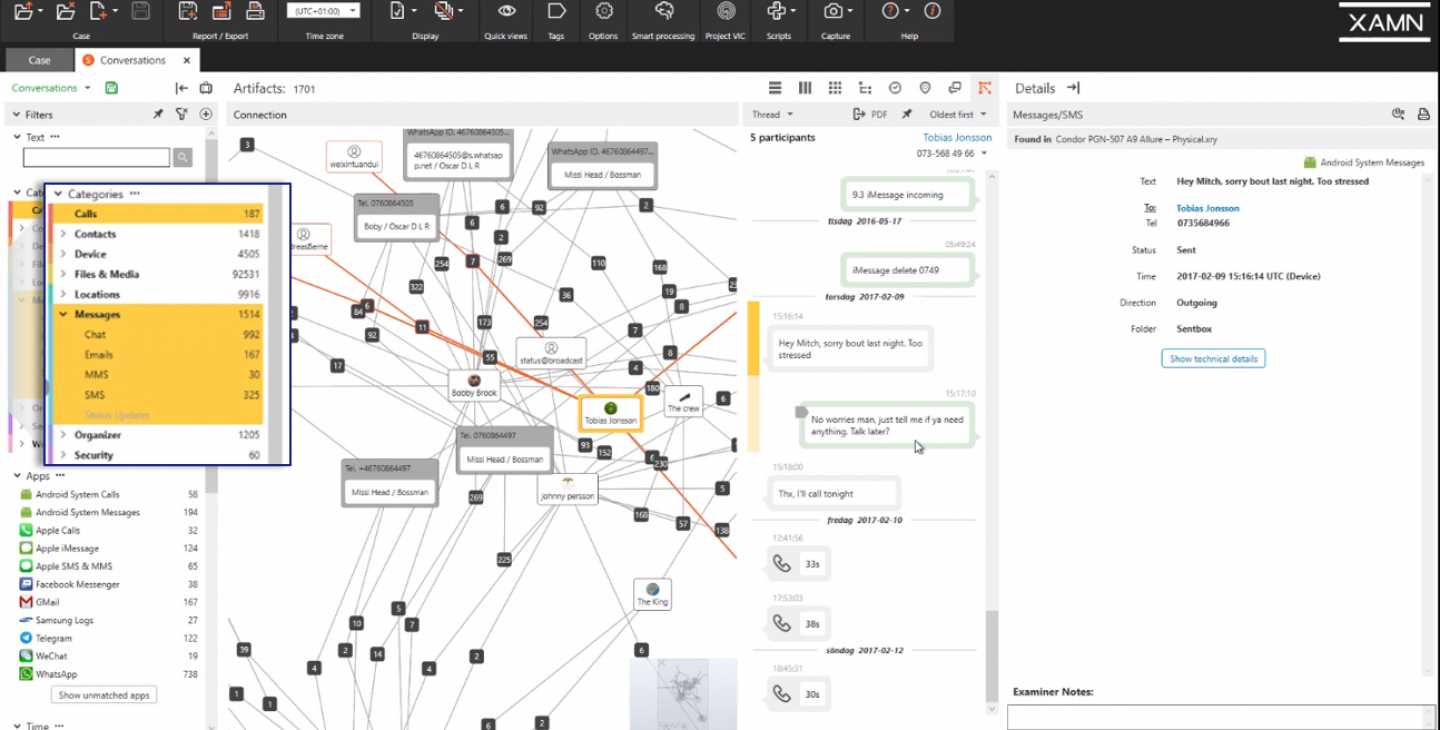Open the Conversations view dropdown
1440x730 pixels.
[51, 88]
